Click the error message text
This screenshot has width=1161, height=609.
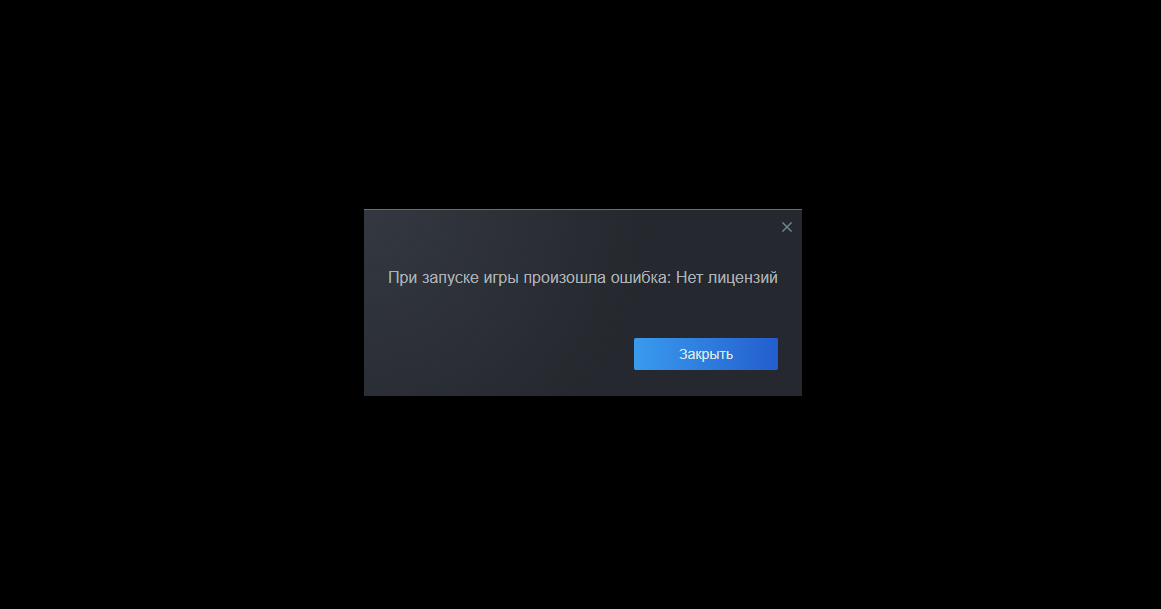tap(583, 278)
